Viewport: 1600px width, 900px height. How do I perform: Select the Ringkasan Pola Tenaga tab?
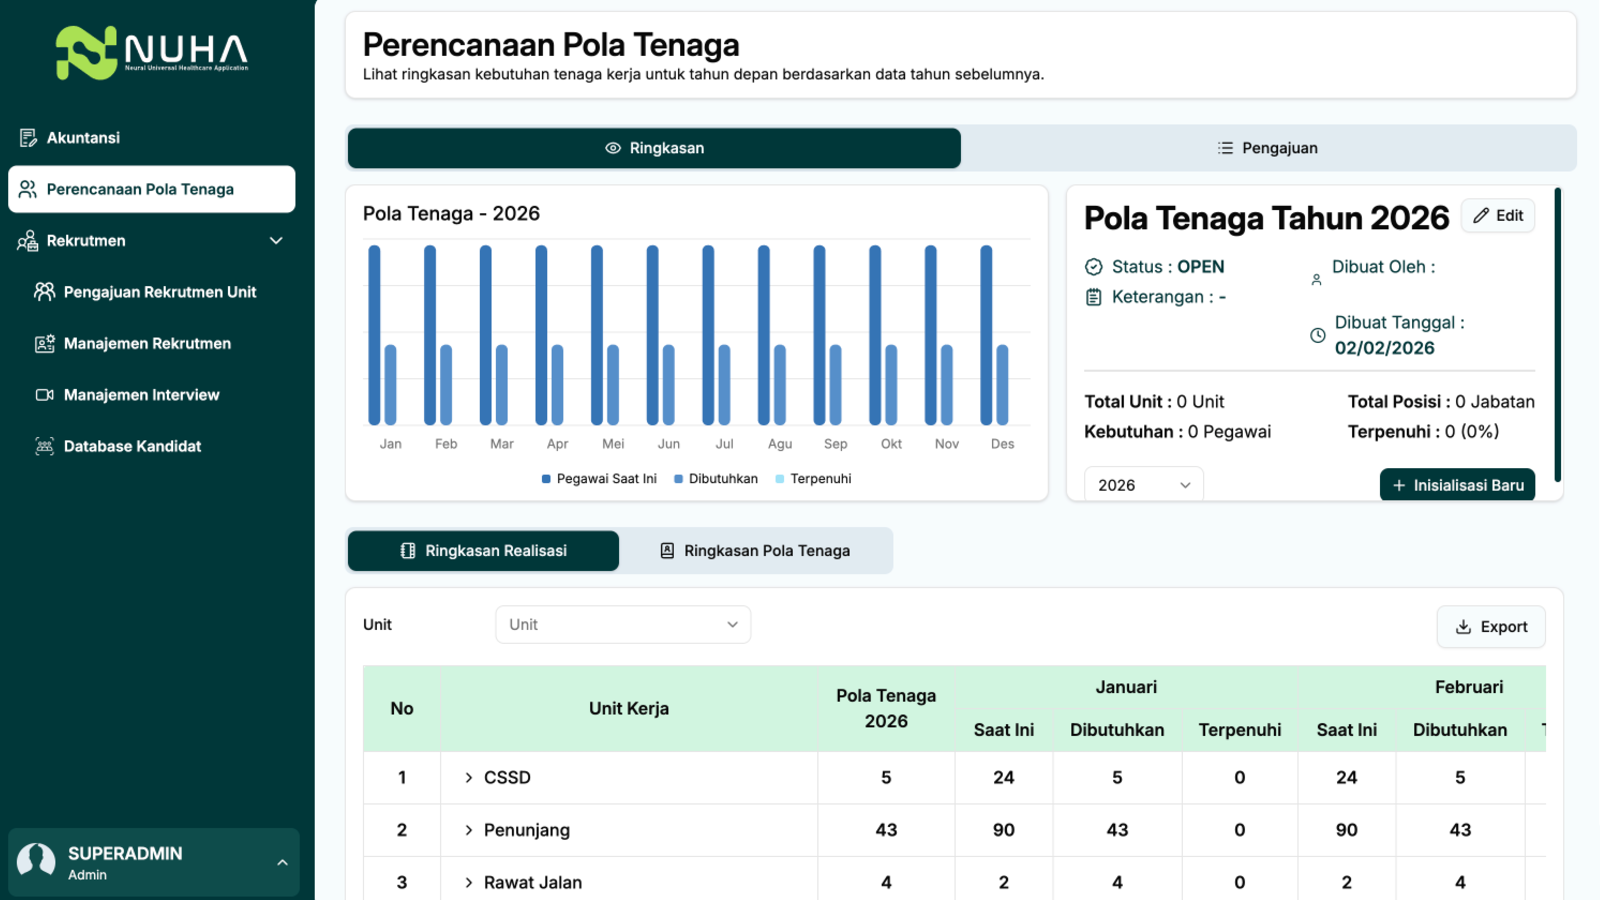point(755,551)
